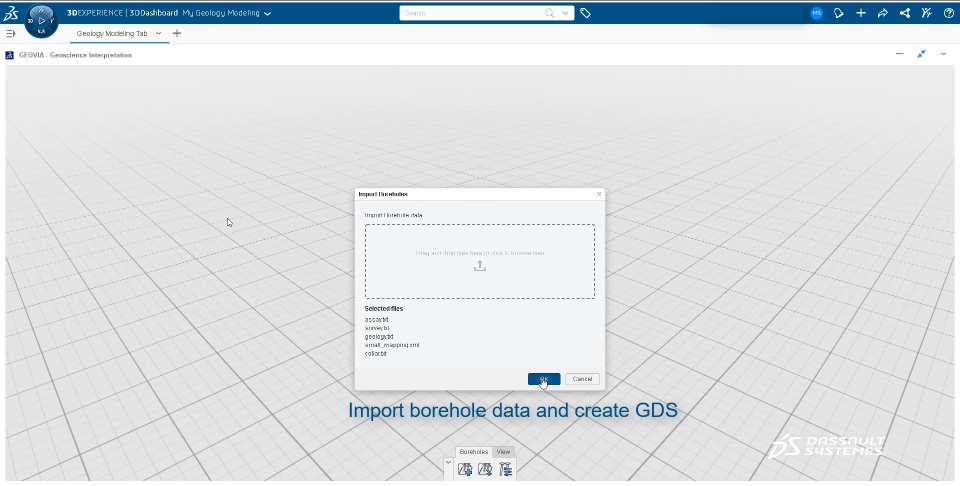Select the collar.txt file entry
960x486 pixels.
(376, 354)
